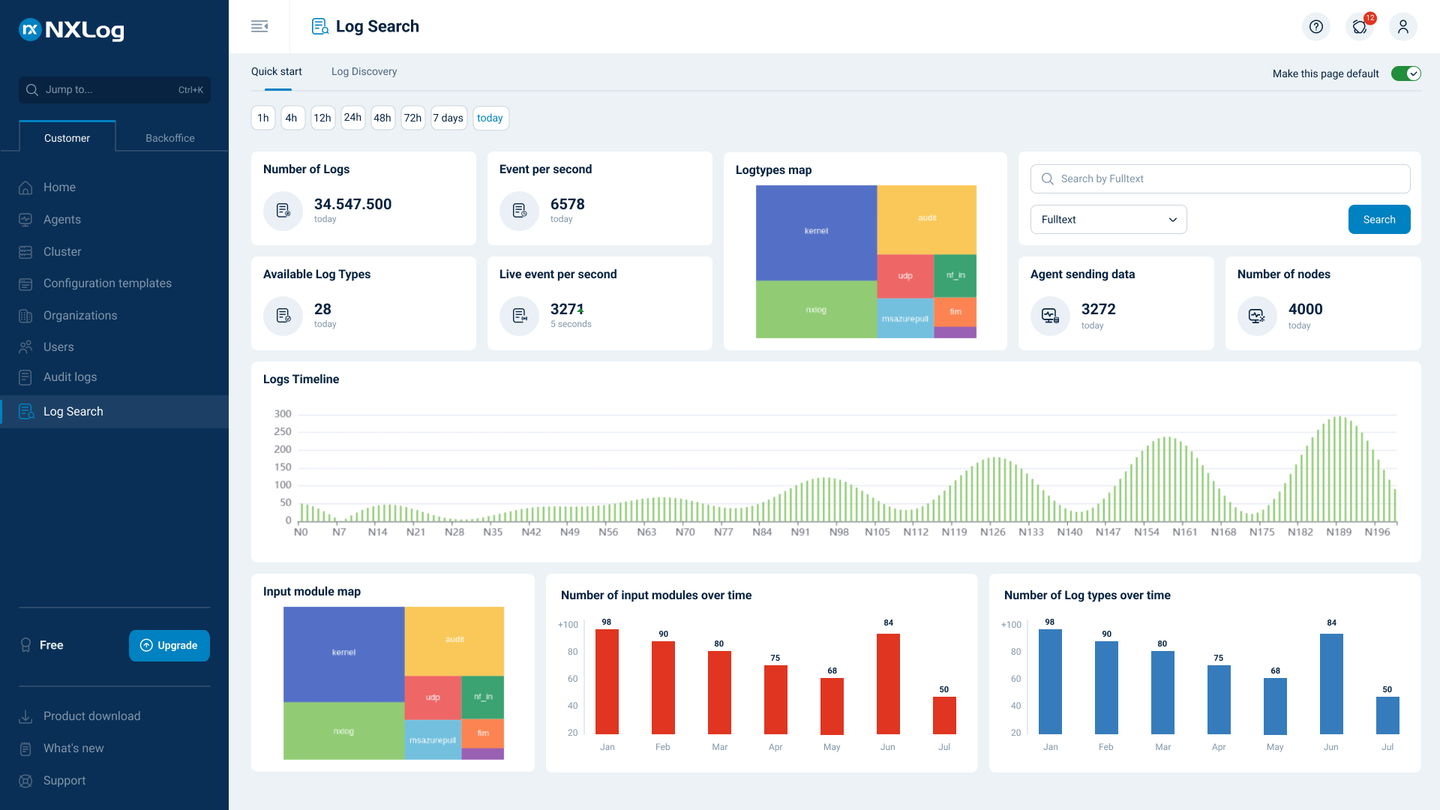Screen dimensions: 1440x810
Task: Click nxlog block in Input module map
Action: point(343,731)
